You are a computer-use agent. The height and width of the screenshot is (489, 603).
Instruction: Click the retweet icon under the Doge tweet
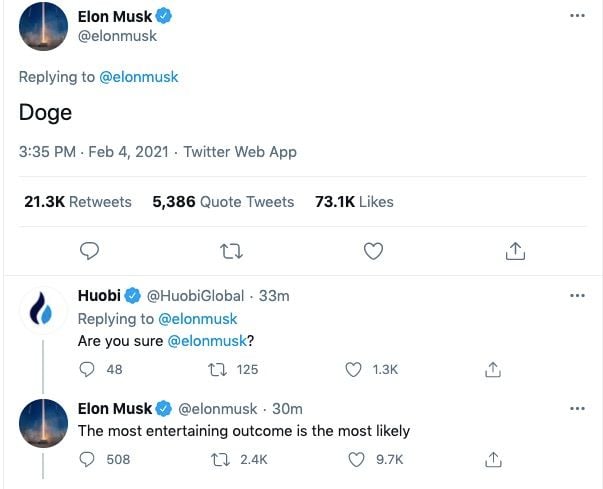[231, 250]
